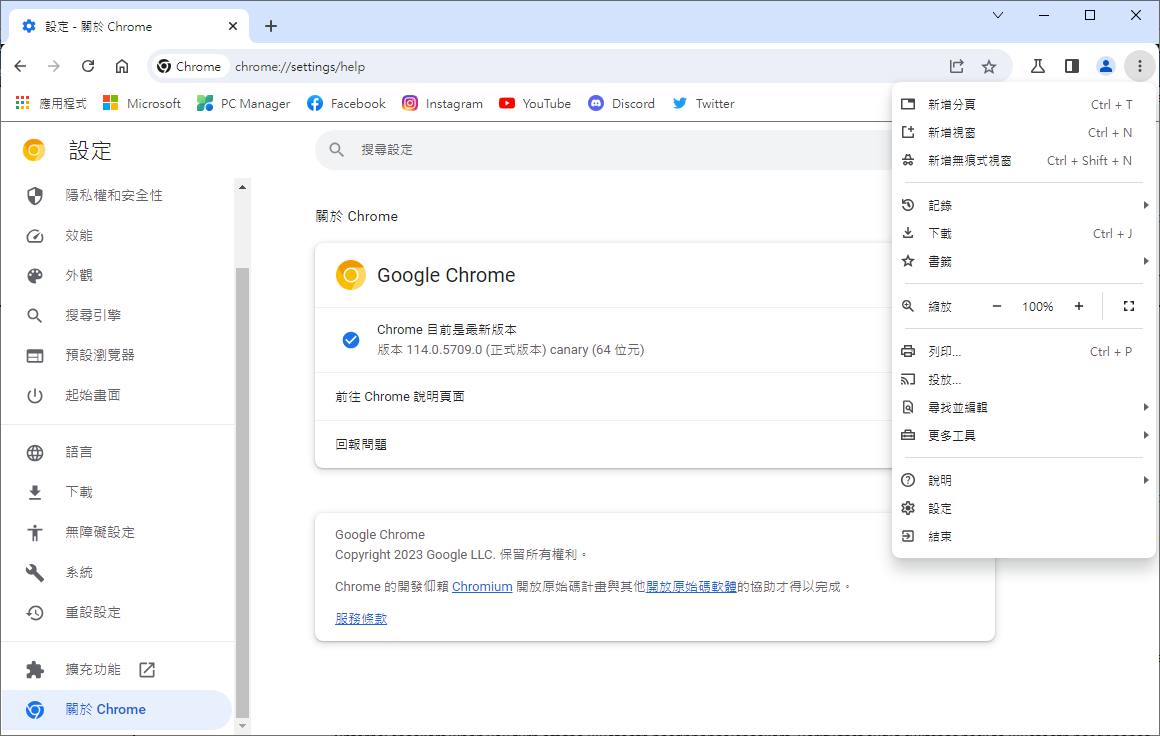Viewport: 1160px width, 736px height.
Task: Reload the page with refresh icon
Action: tap(88, 67)
